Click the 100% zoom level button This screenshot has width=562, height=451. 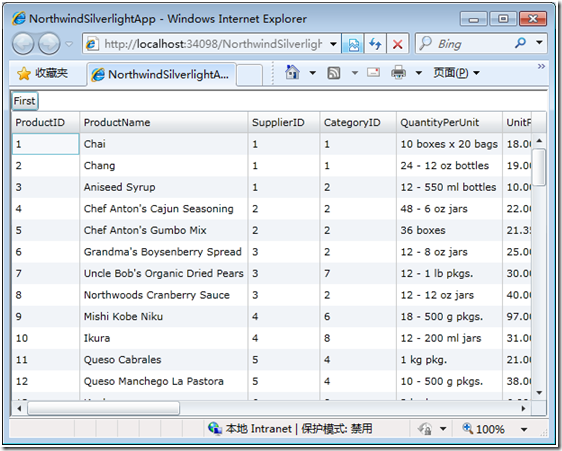click(483, 429)
